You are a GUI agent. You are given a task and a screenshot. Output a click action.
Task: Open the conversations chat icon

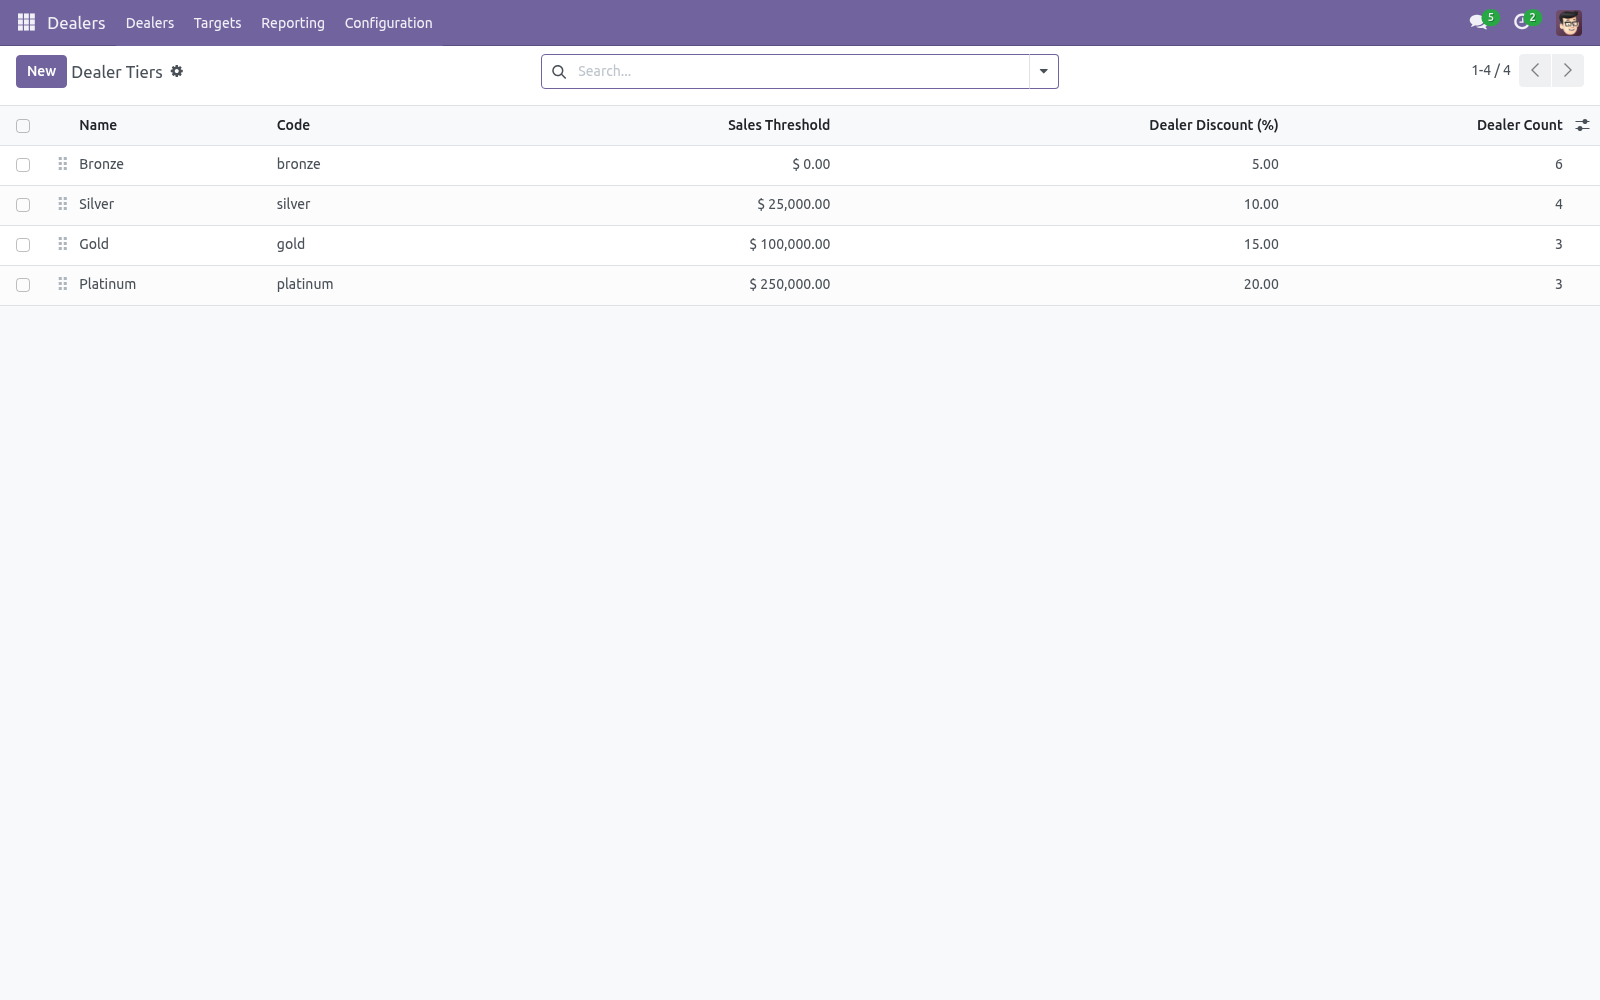[x=1478, y=22]
